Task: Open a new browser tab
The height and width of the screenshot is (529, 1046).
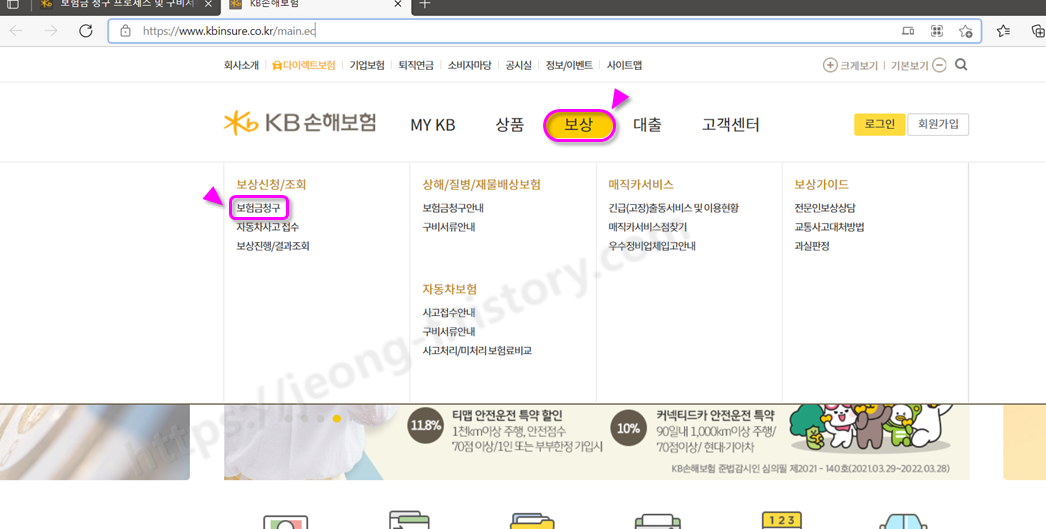Action: coord(425,5)
